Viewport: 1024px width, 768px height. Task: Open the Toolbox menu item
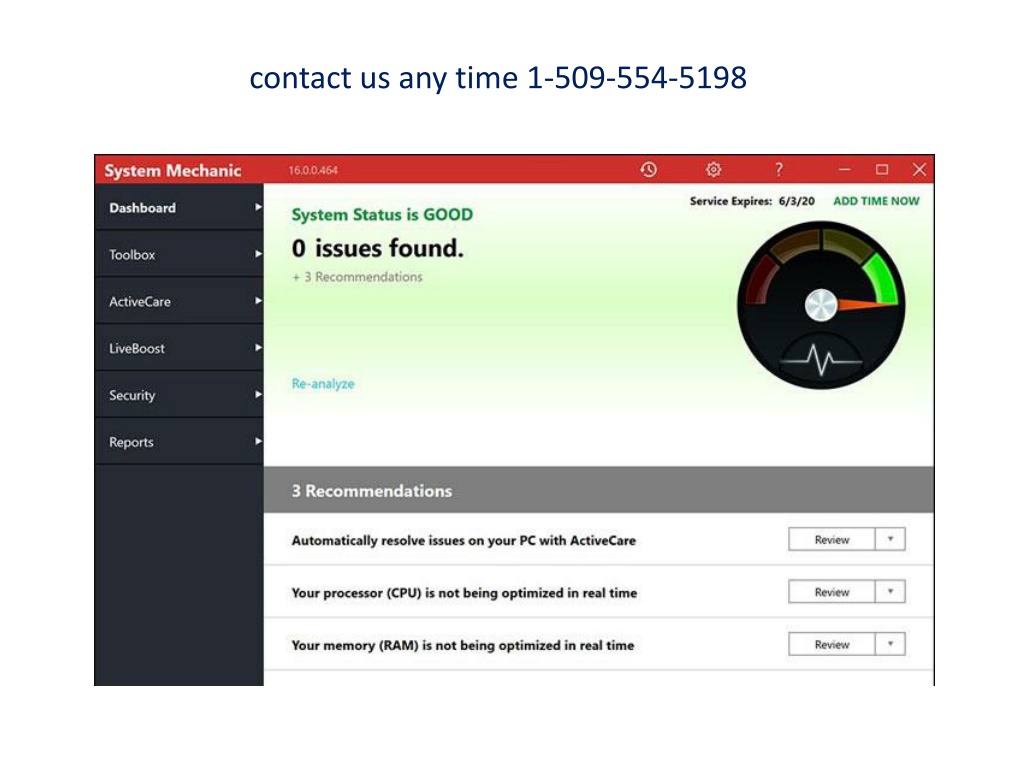(x=179, y=255)
